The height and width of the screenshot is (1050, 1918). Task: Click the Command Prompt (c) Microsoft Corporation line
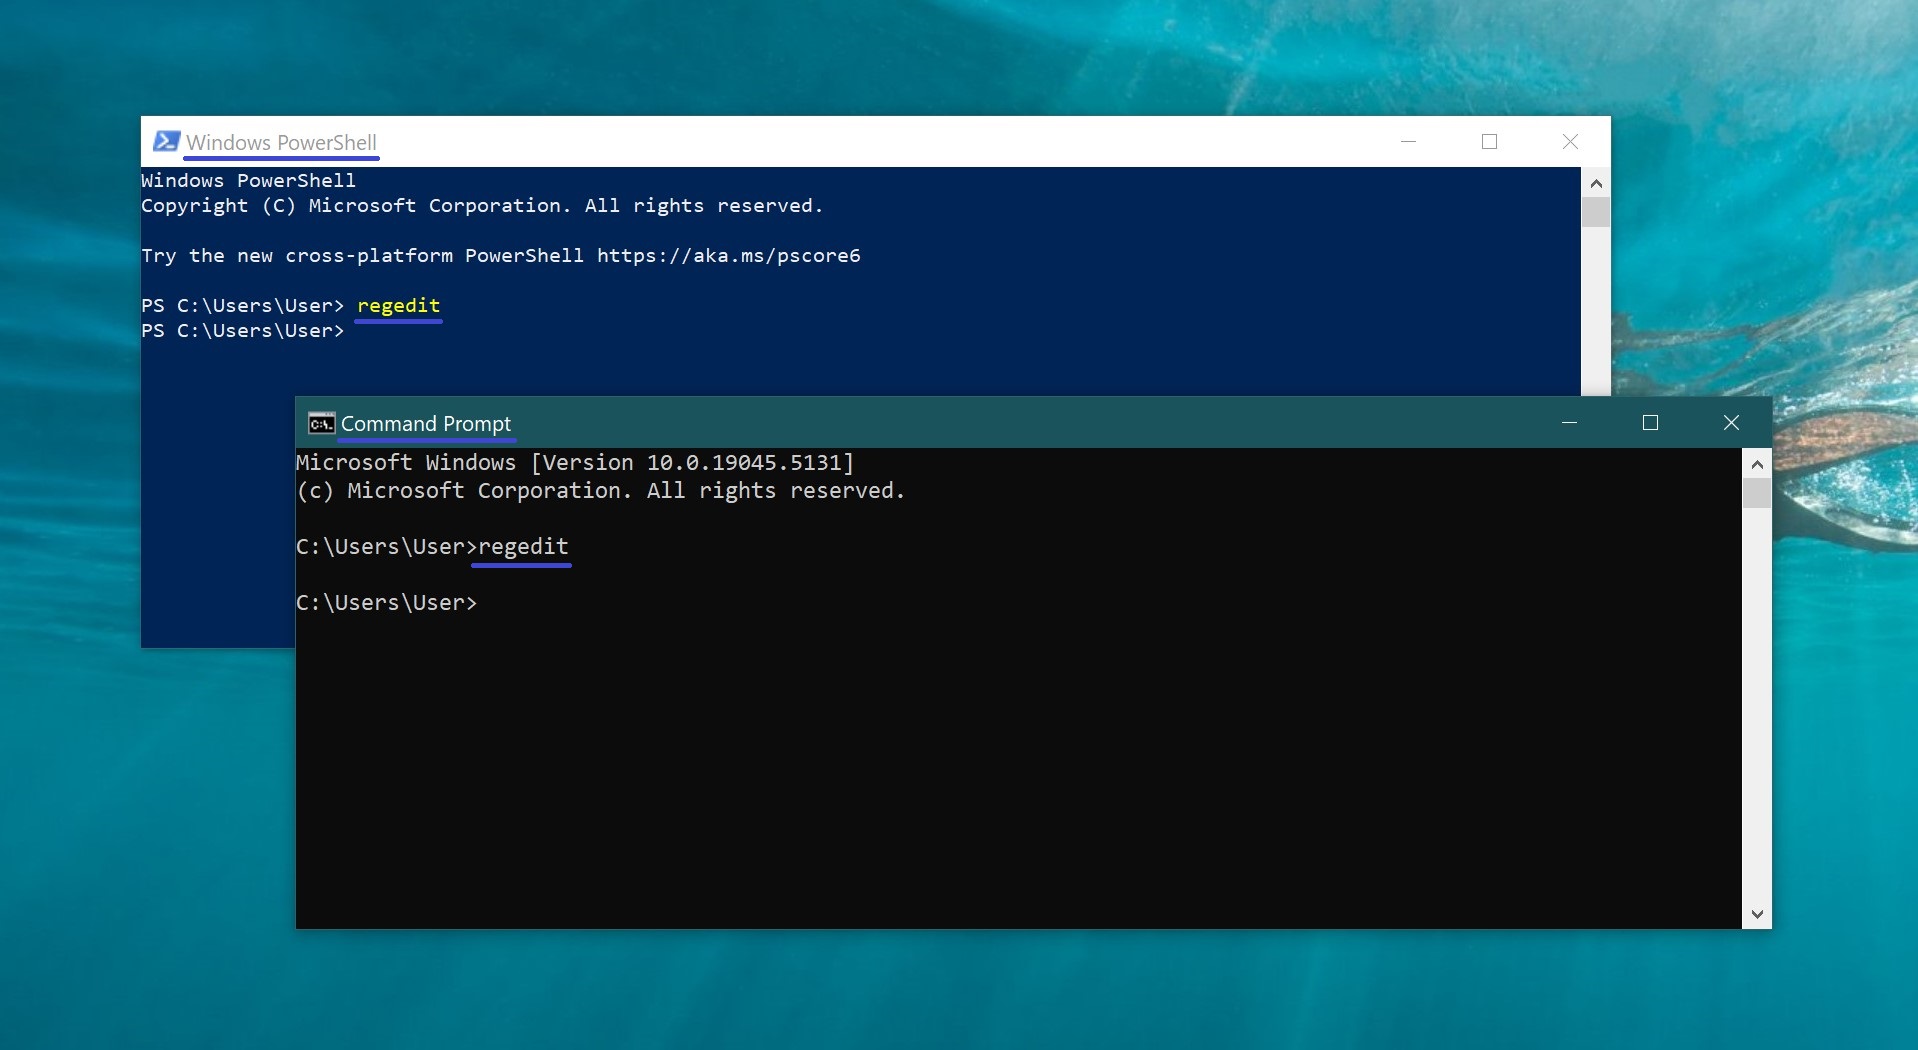tap(600, 490)
